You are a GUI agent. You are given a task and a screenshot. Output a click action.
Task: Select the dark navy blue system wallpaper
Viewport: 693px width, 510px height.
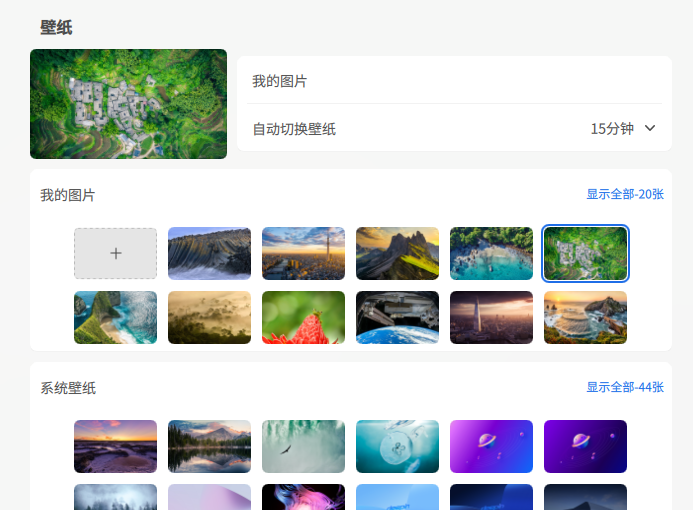[x=491, y=497]
